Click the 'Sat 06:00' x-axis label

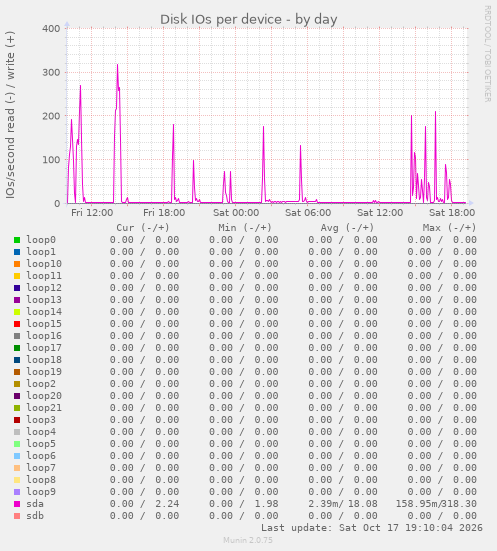pos(308,213)
